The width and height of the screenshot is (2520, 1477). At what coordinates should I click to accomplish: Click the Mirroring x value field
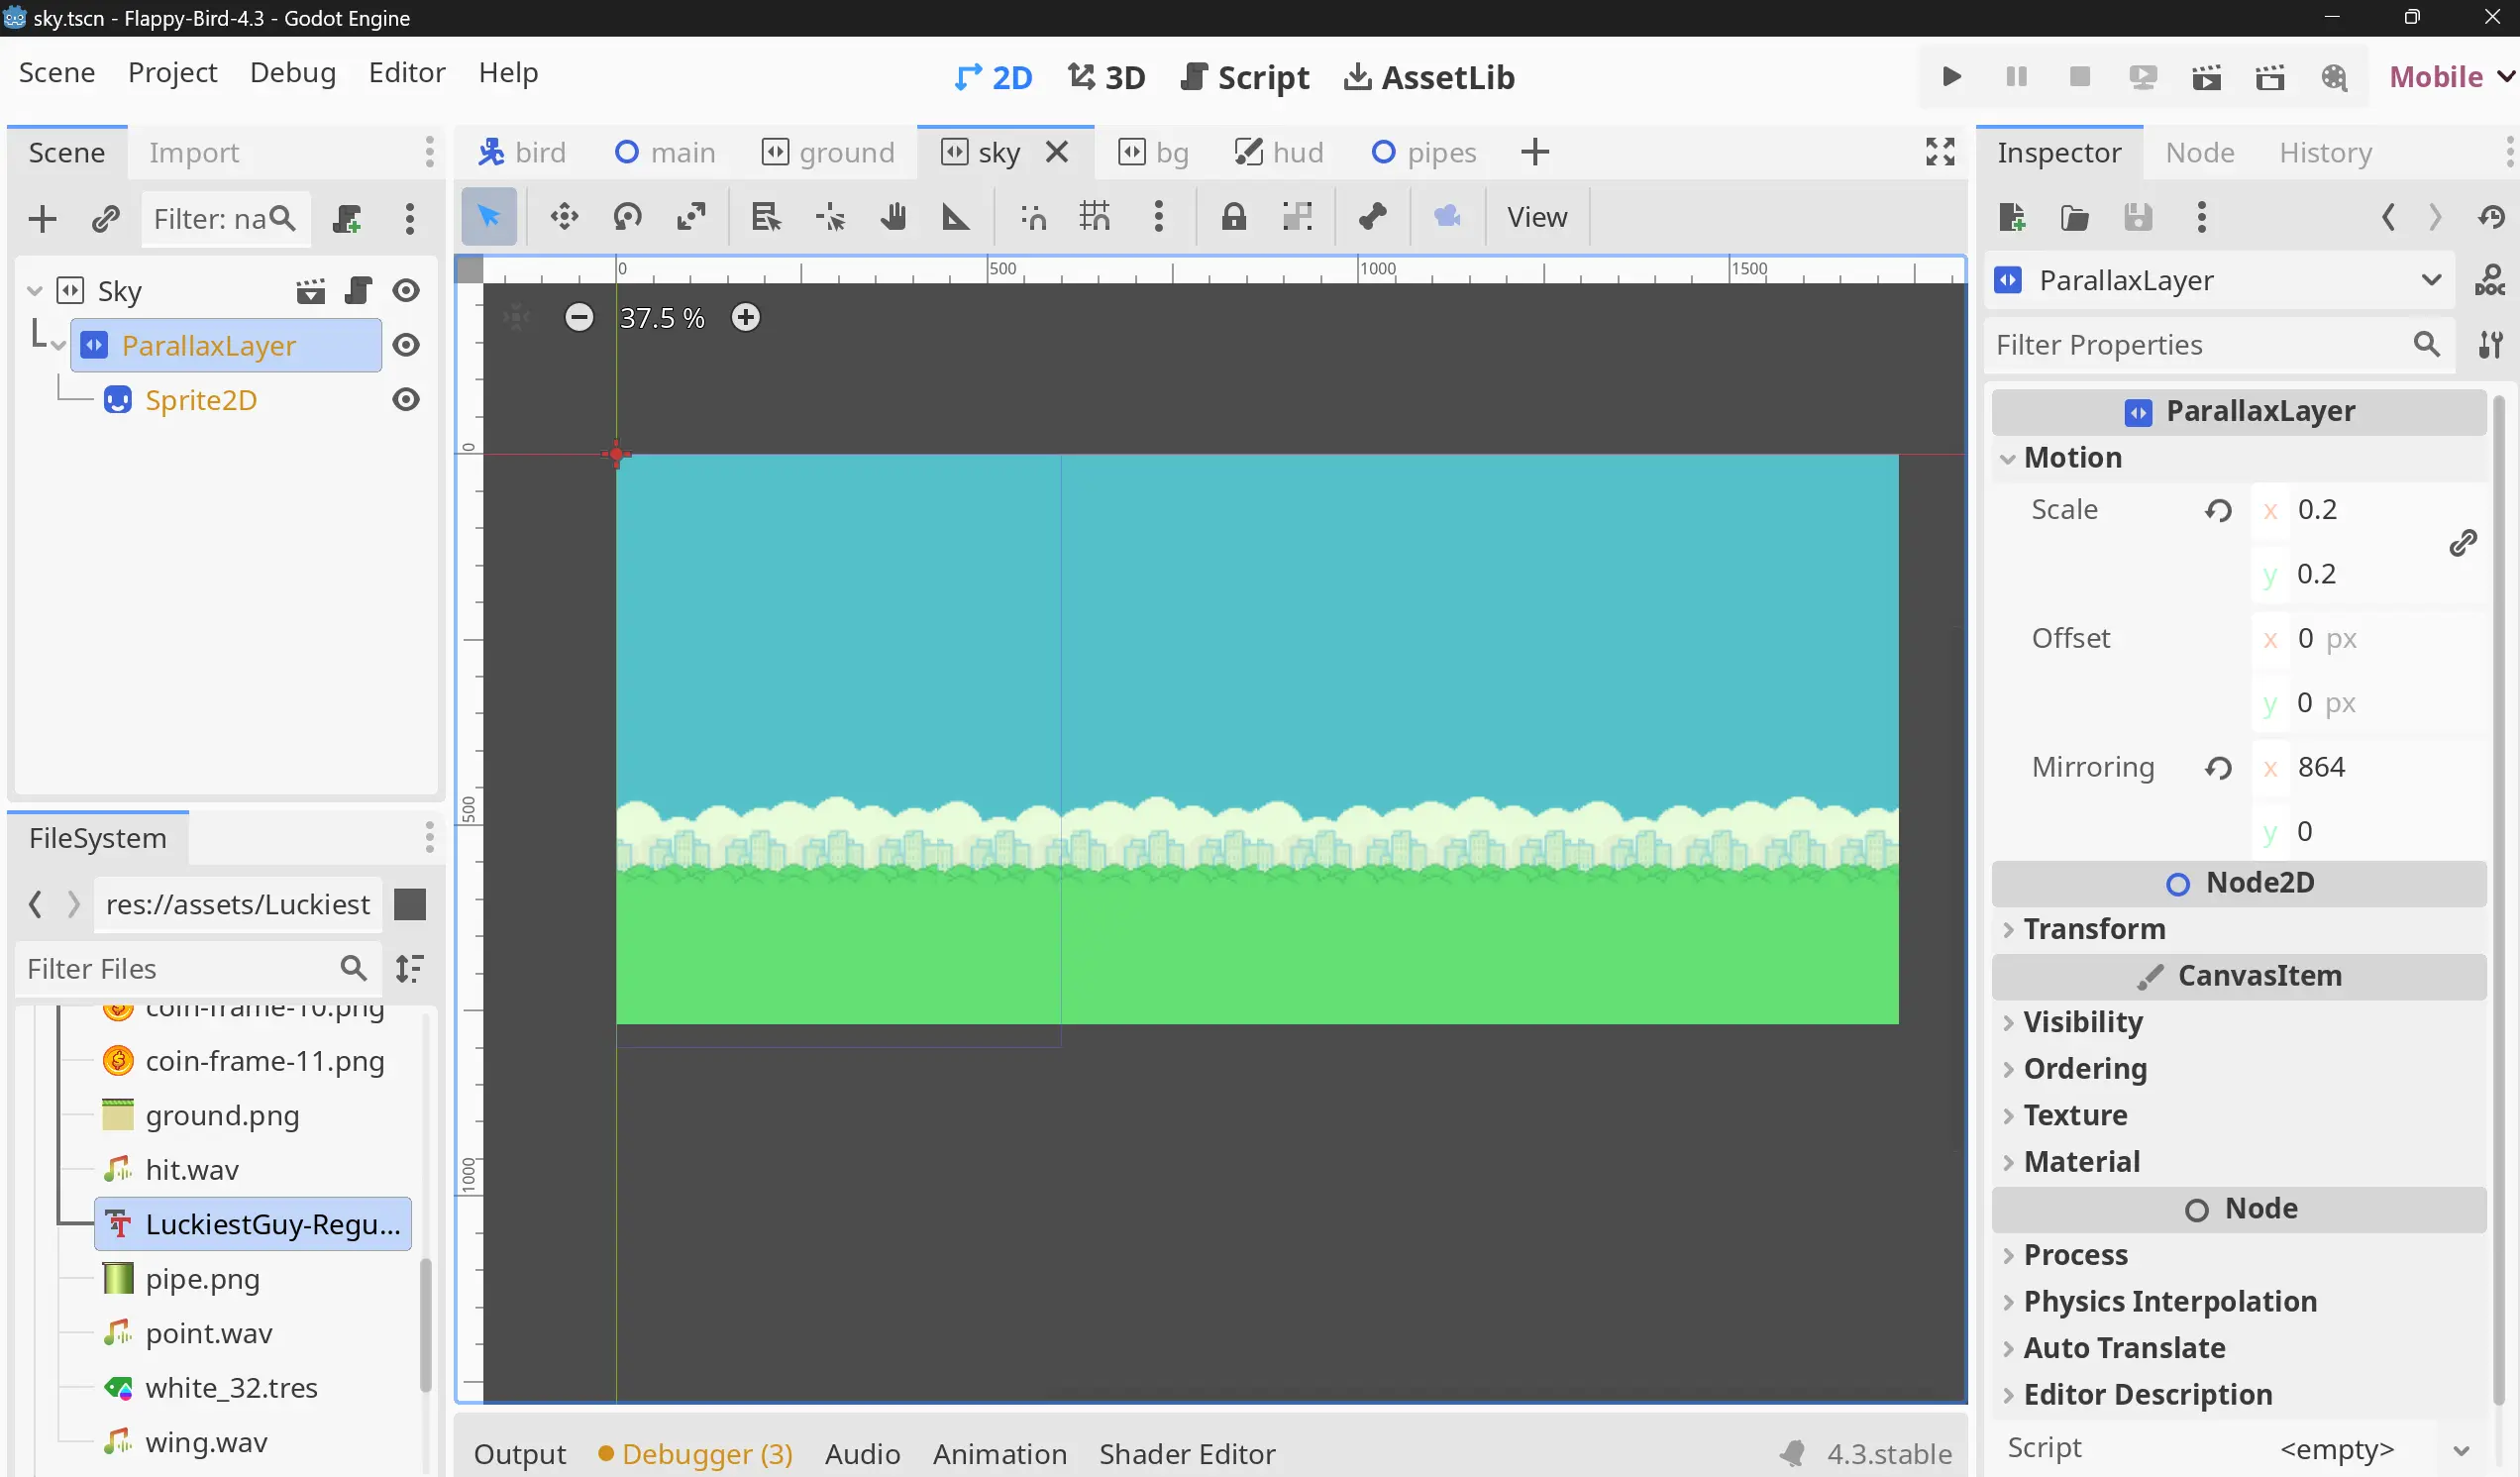pos(2368,767)
